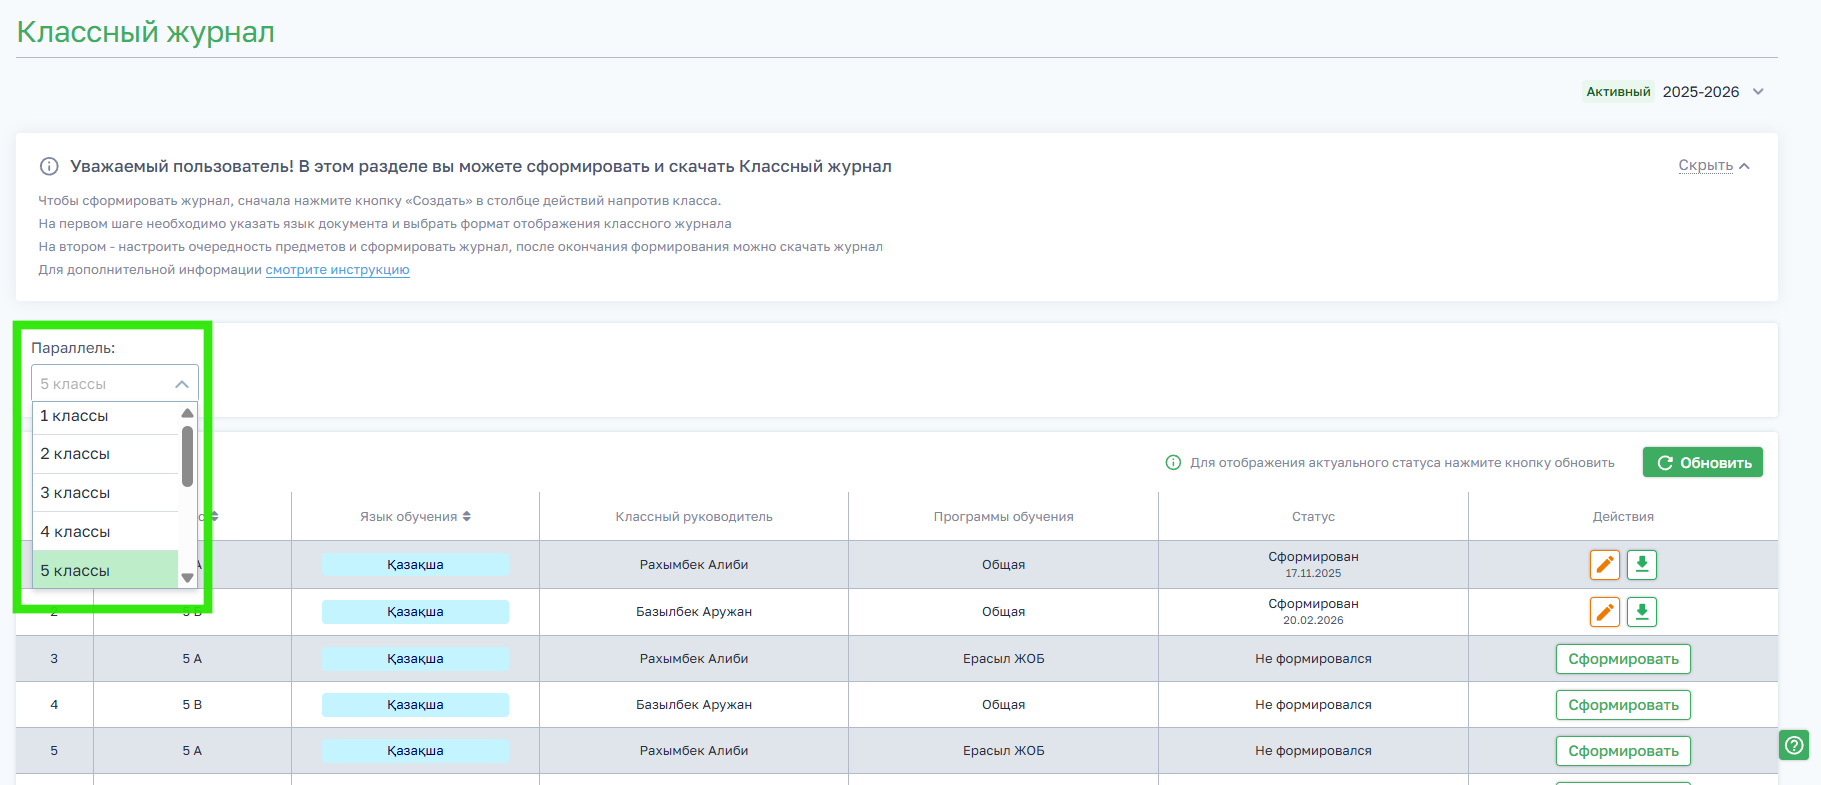Click Сформирован 17.11.2025 status cell

(1313, 565)
